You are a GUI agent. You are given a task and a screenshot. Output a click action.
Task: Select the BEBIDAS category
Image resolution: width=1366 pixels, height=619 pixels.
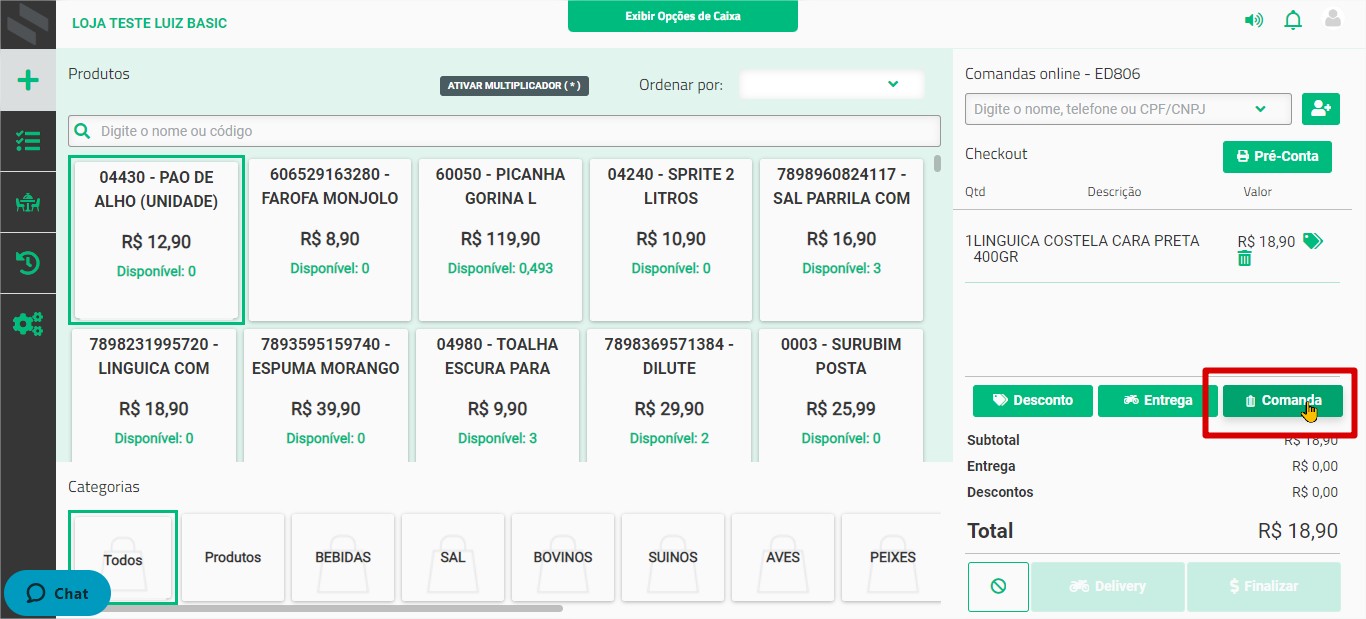tap(343, 557)
